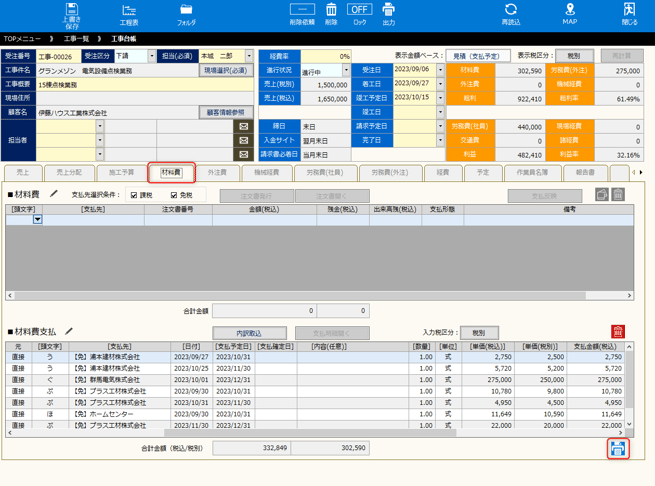Click the 工事一覧 breadcrumb link
655x486 pixels.
coord(76,39)
